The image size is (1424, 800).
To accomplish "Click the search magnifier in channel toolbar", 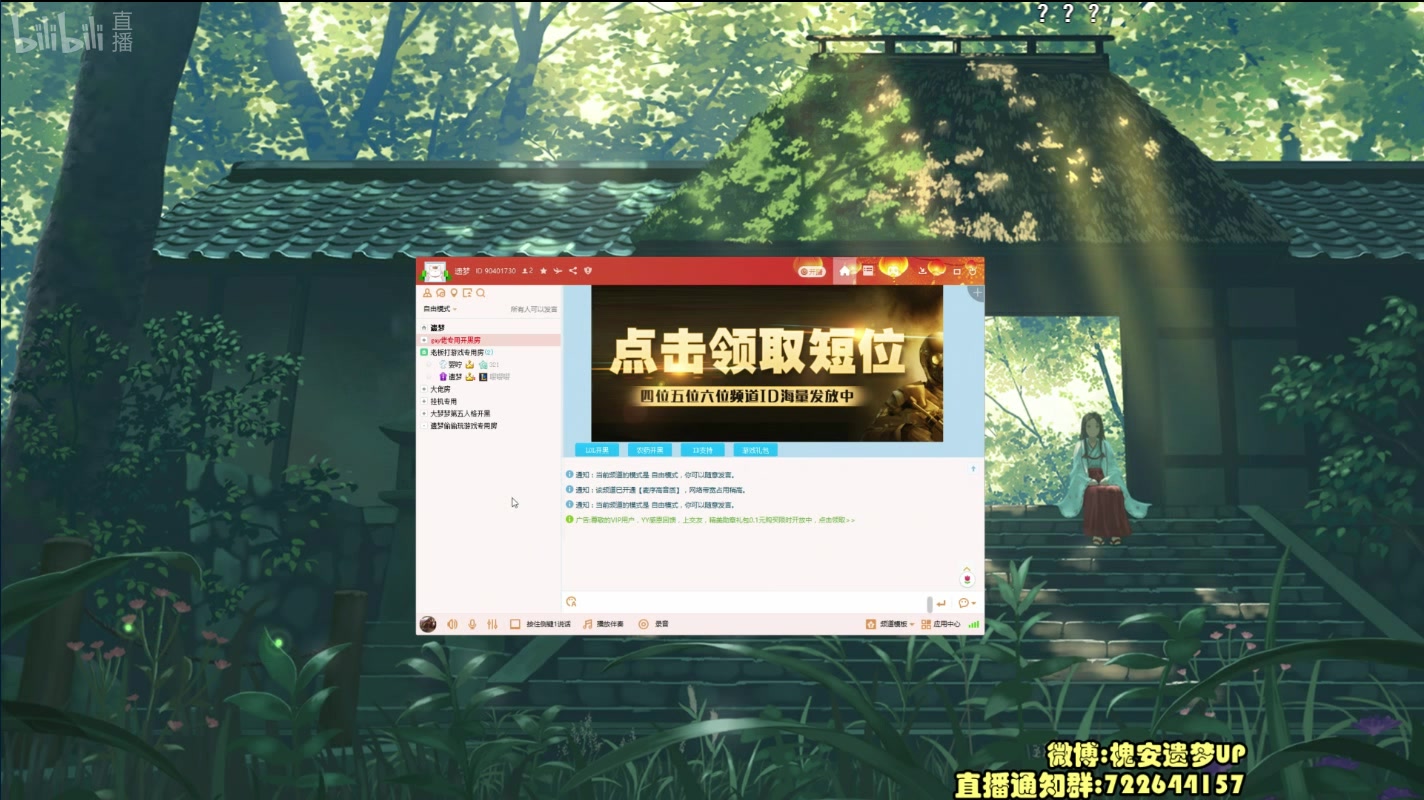I will (481, 293).
